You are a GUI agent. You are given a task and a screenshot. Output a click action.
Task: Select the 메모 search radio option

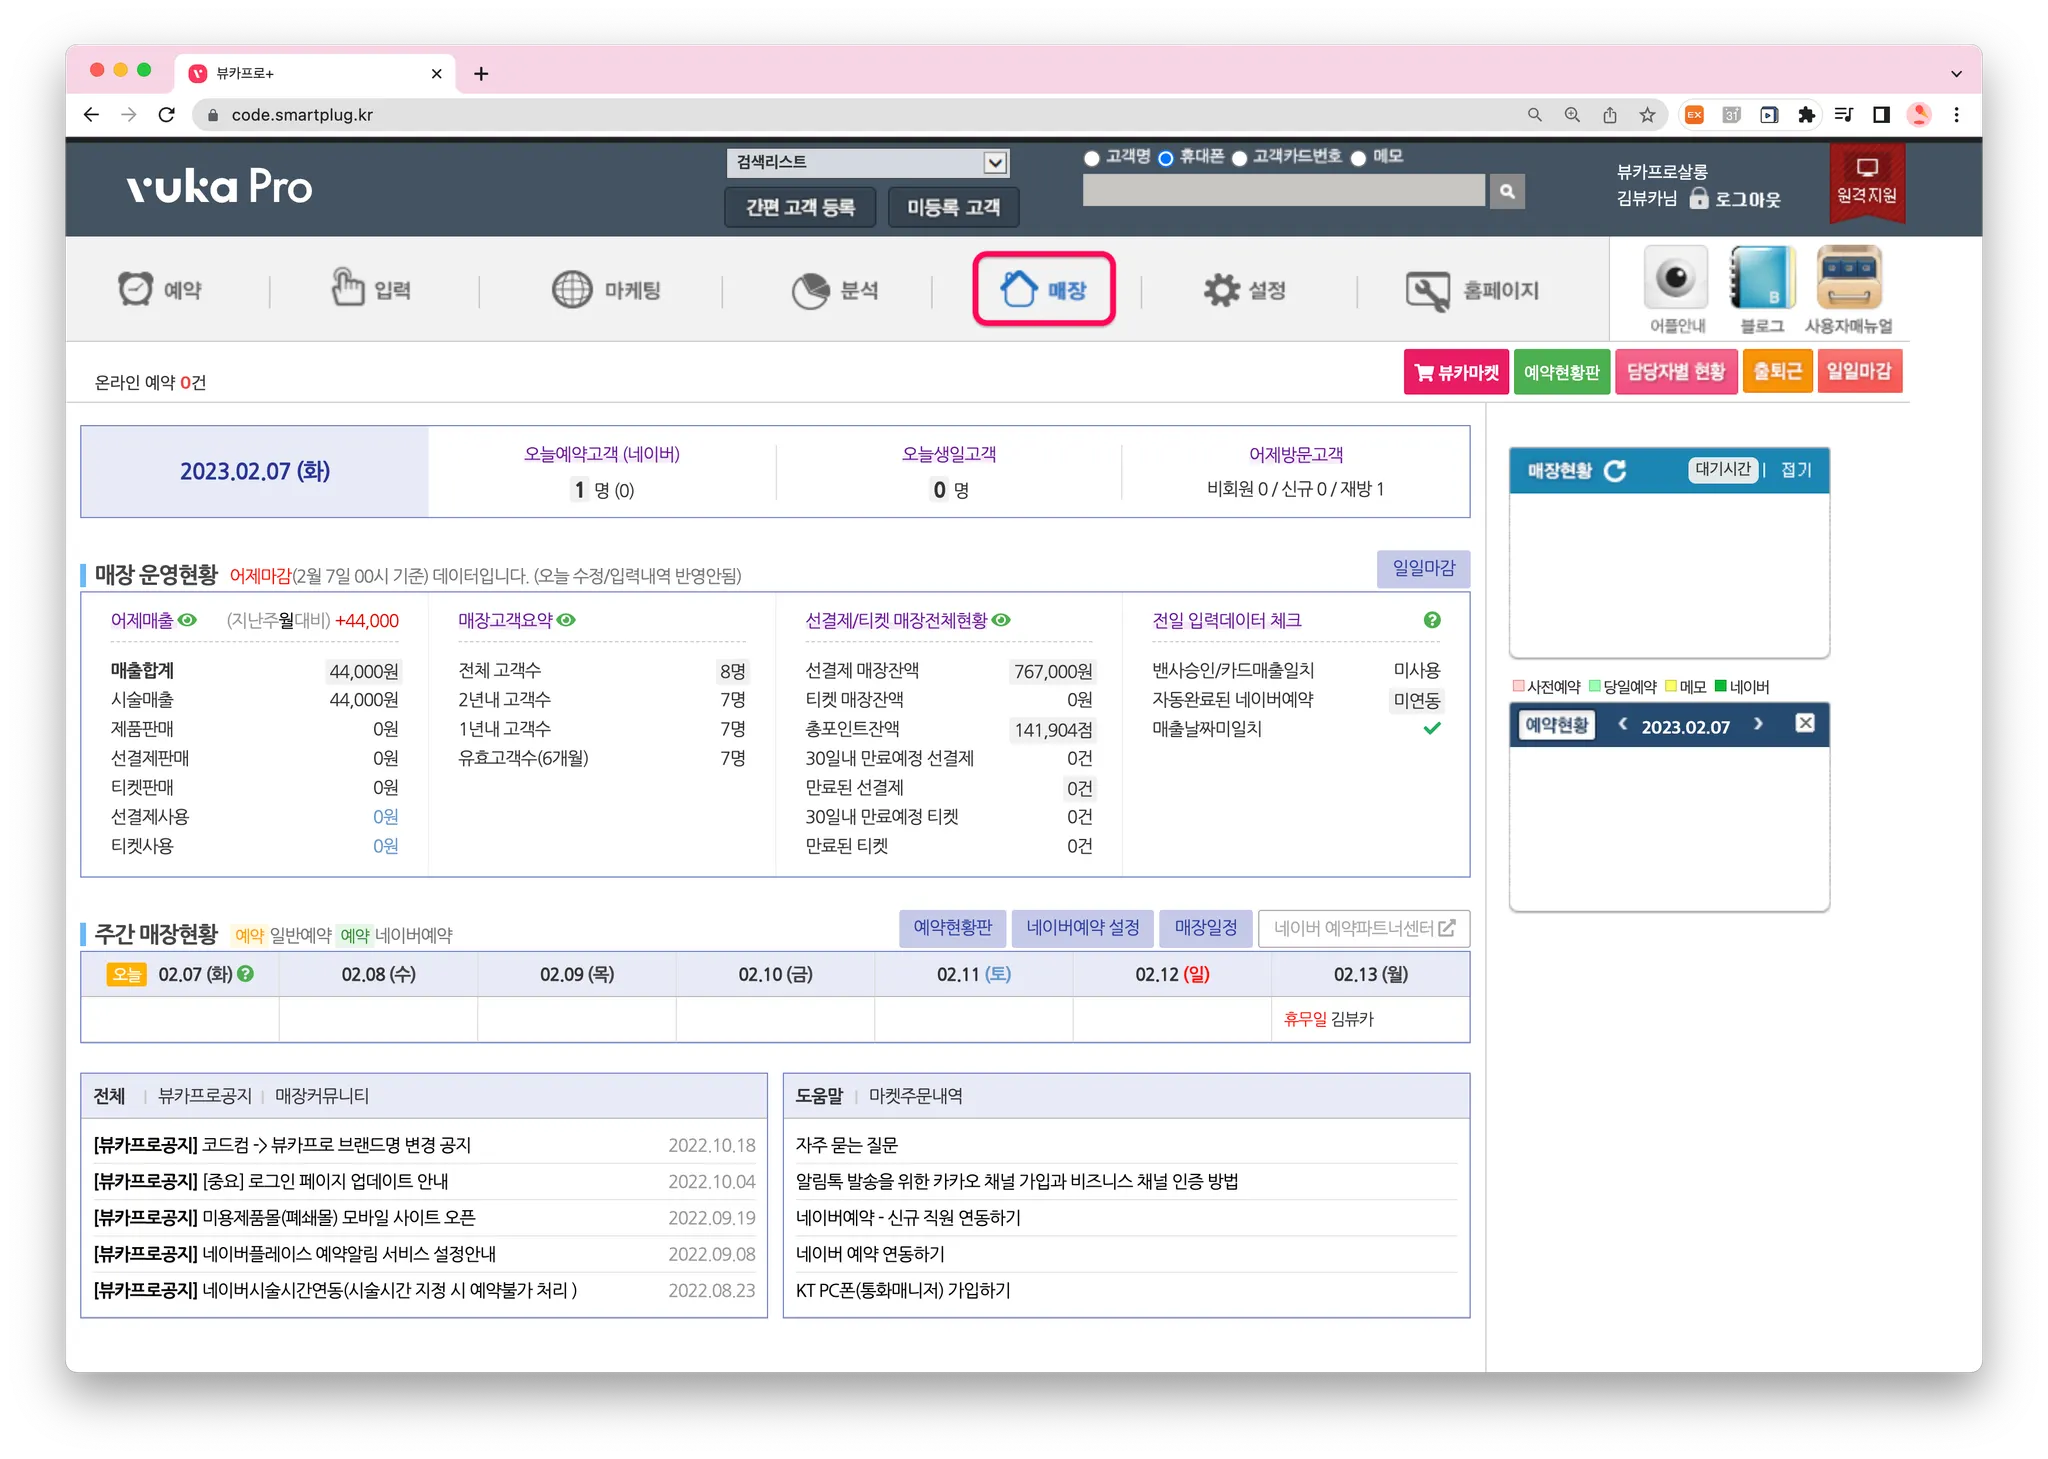click(1358, 158)
